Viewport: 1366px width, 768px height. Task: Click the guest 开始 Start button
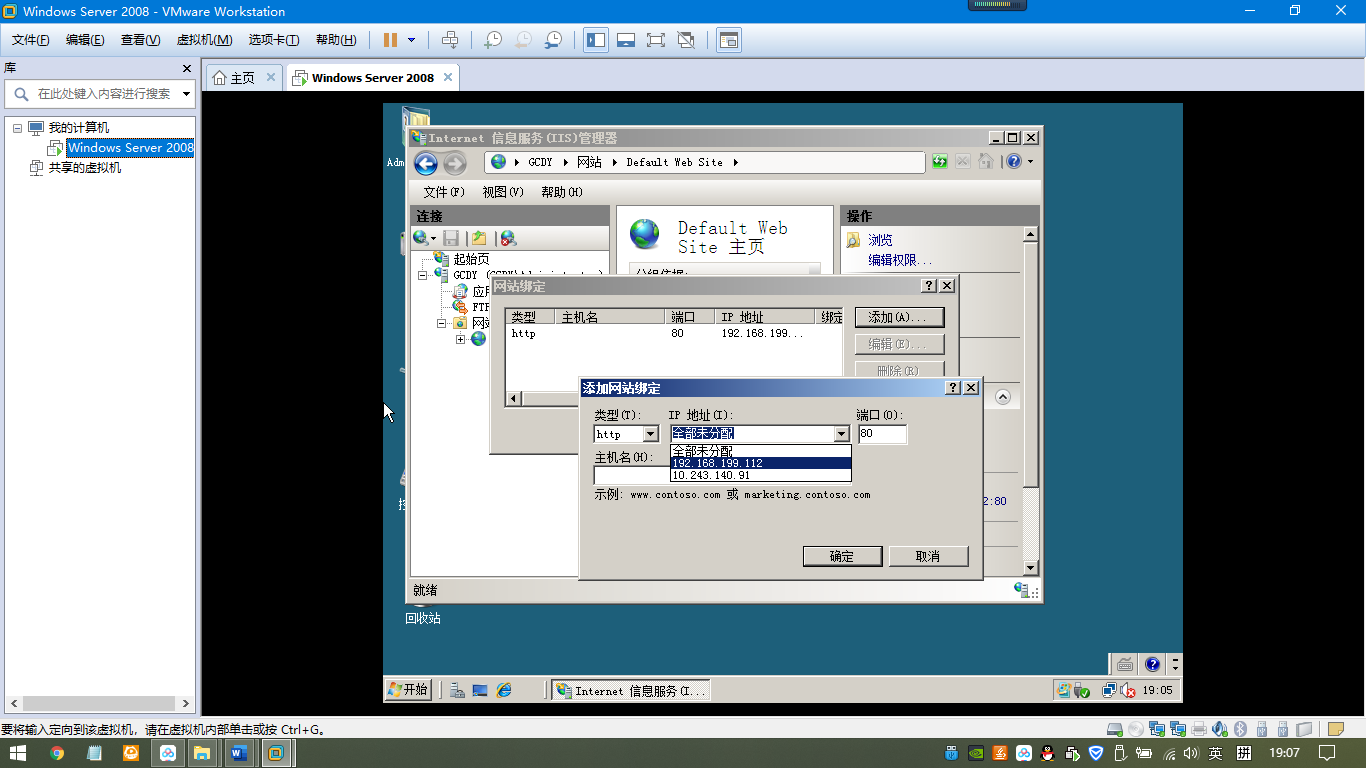click(x=408, y=690)
